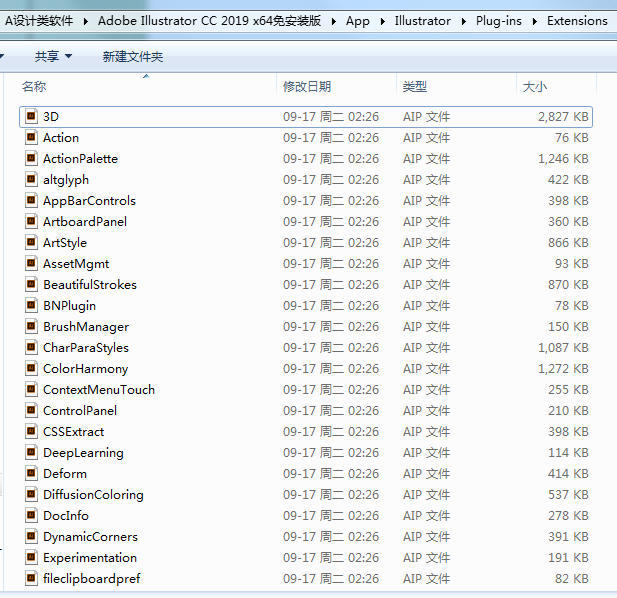Expand the arrow after App breadcrumb
This screenshot has height=598, width=617.
[x=382, y=21]
